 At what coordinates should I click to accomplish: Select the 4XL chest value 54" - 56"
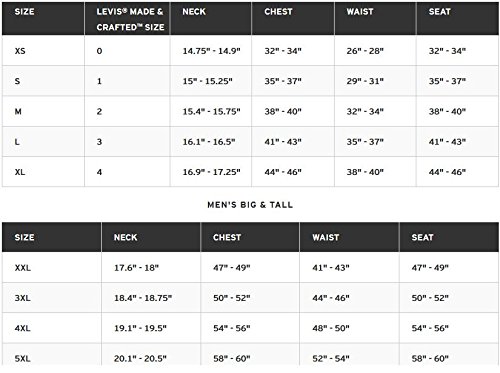232,328
